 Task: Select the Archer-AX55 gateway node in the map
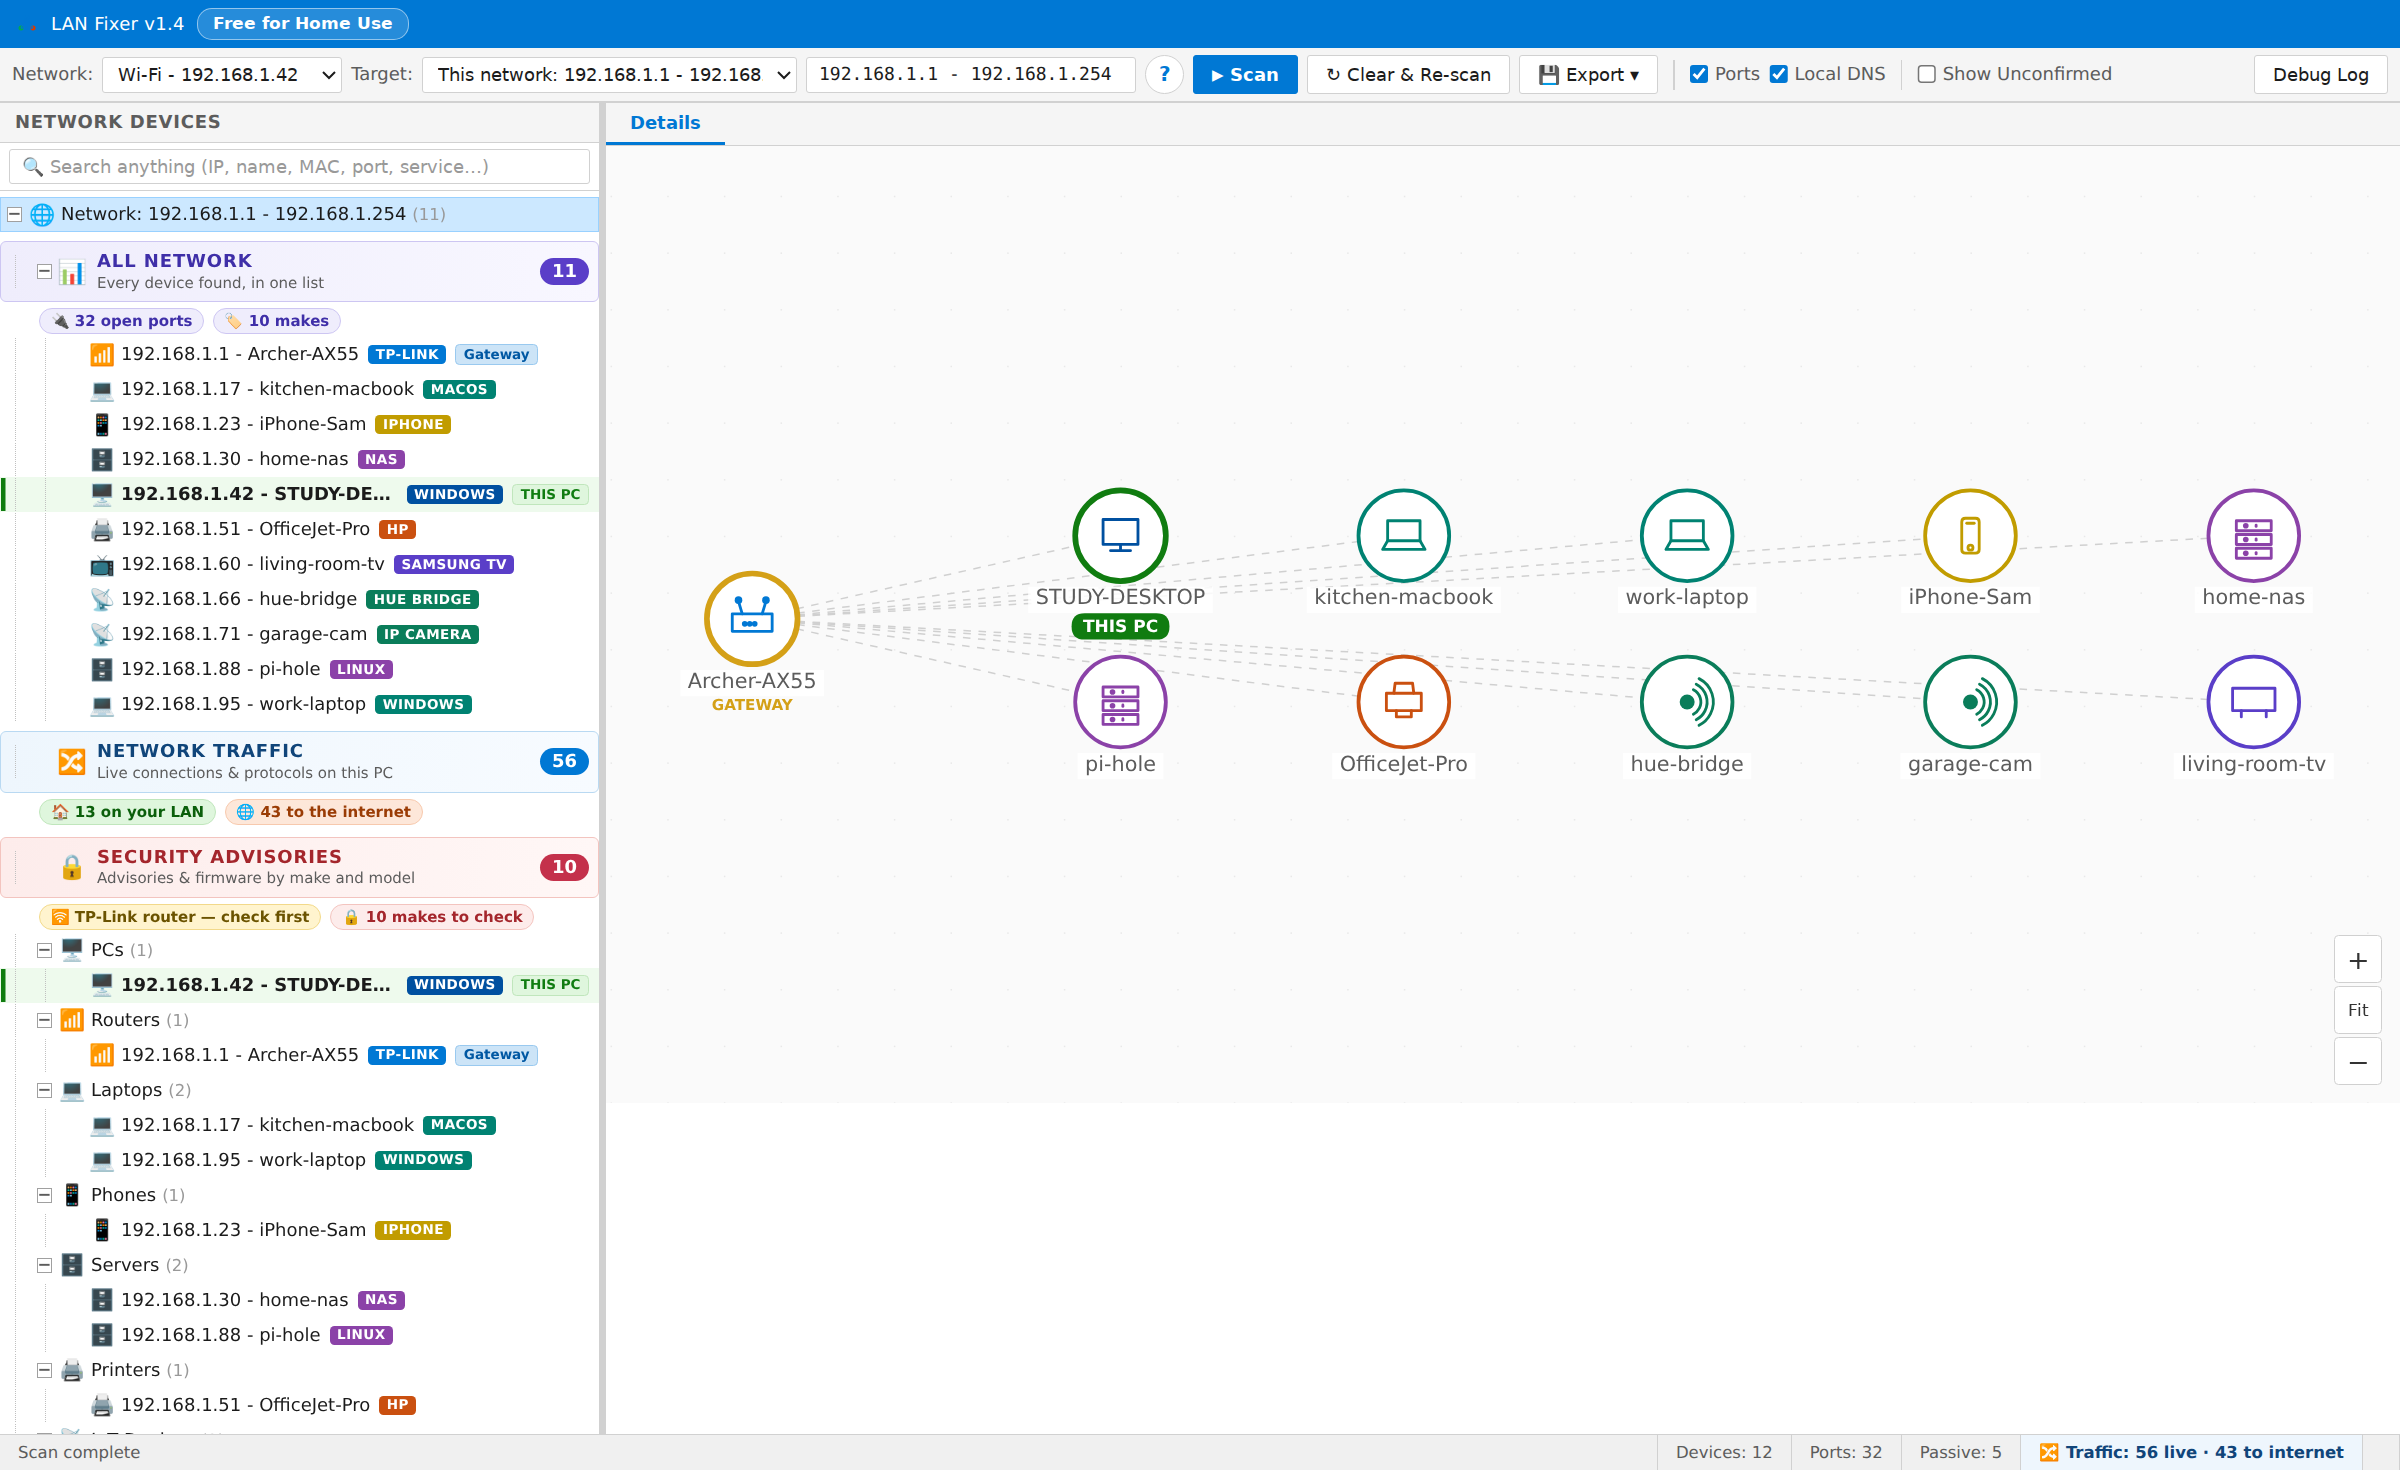[x=751, y=619]
